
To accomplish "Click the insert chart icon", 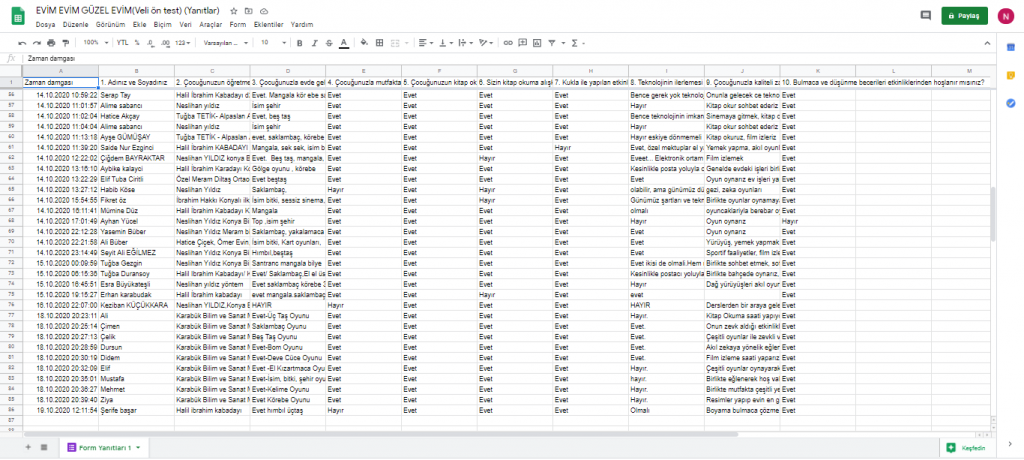I will point(538,43).
